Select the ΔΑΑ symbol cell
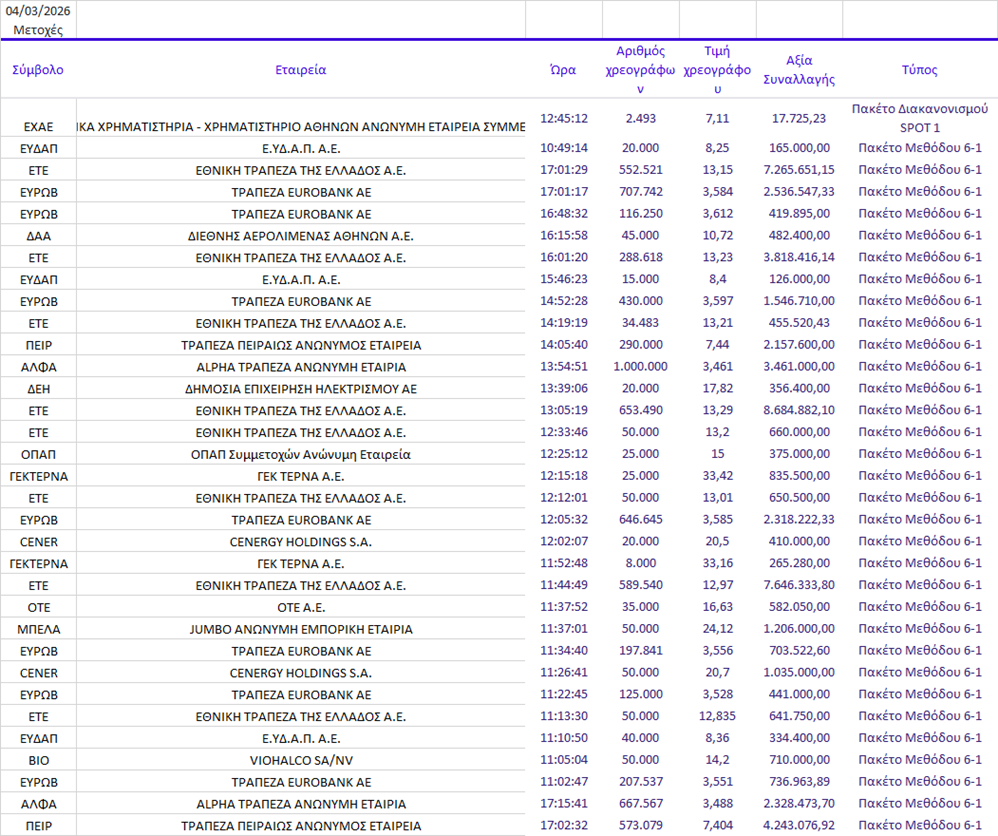 (38, 236)
